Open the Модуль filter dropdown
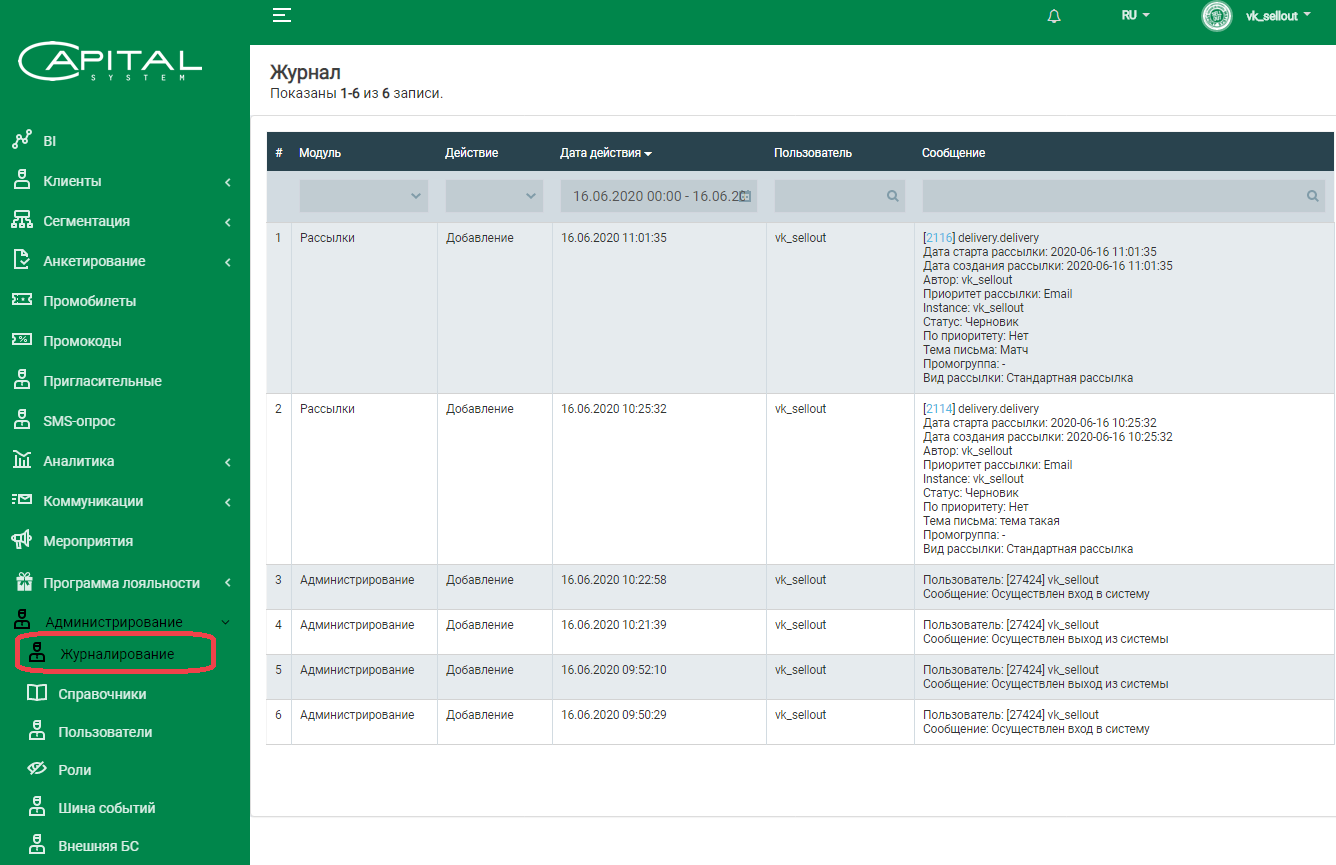The image size is (1336, 865). tap(363, 196)
